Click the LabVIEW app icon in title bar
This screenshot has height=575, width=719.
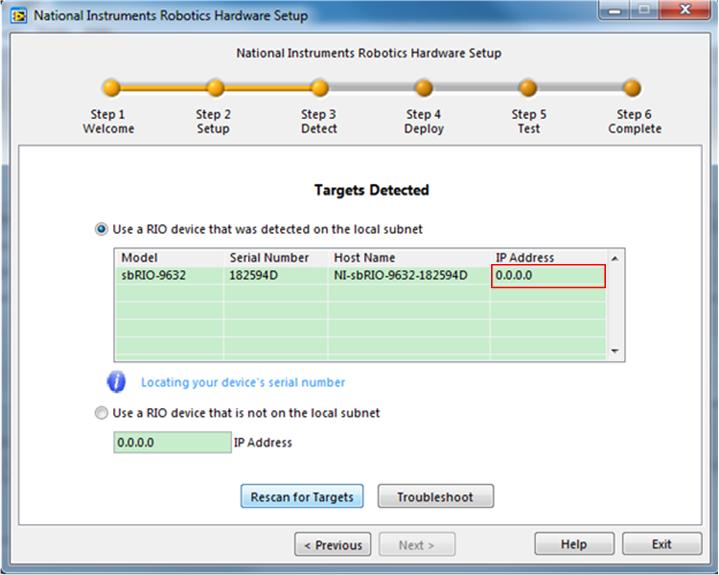pos(18,16)
